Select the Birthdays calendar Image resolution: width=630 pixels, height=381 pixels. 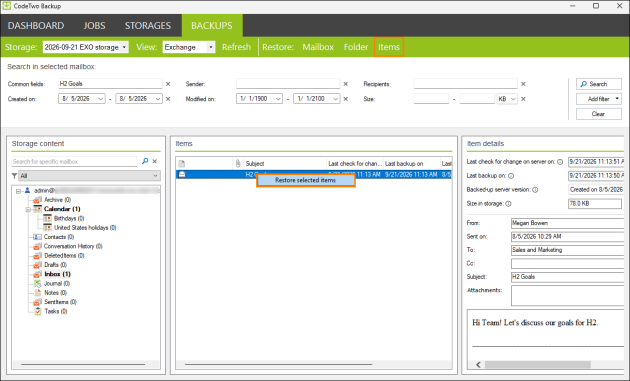pyautogui.click(x=69, y=218)
